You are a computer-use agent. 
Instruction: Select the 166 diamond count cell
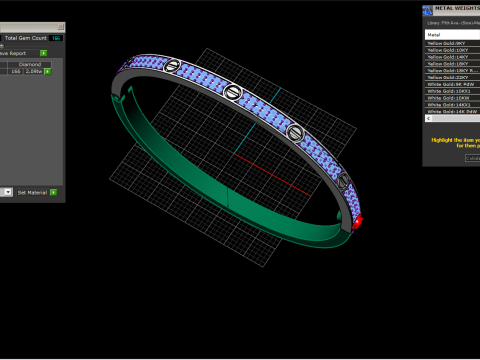(x=16, y=71)
